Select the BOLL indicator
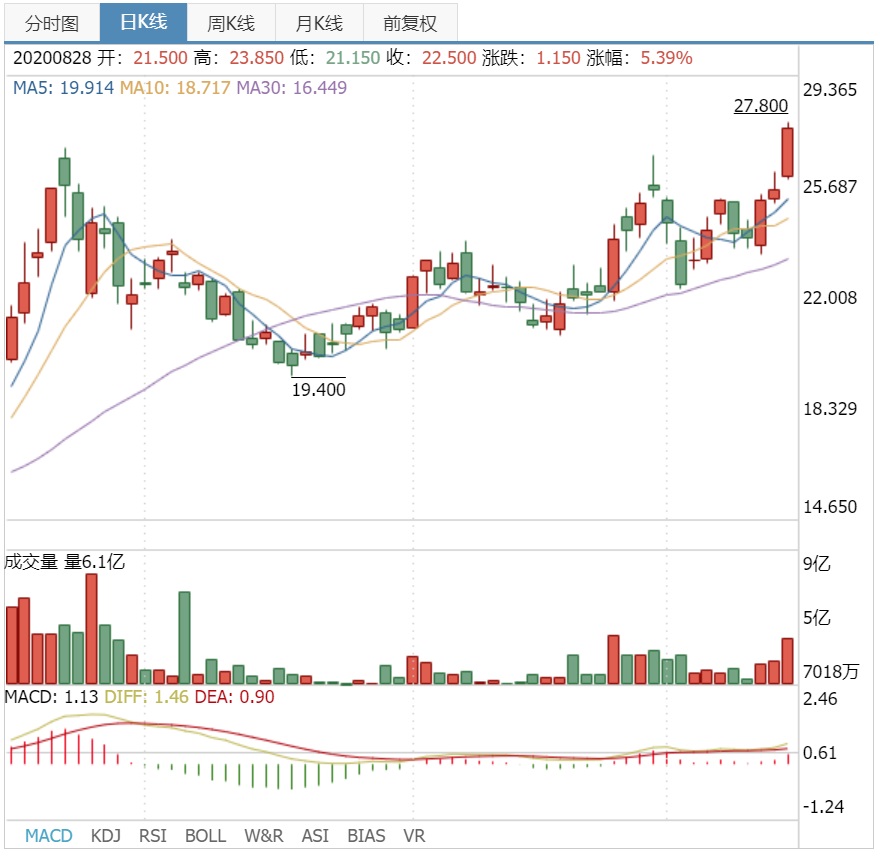Image resolution: width=880 pixels, height=856 pixels. click(205, 836)
